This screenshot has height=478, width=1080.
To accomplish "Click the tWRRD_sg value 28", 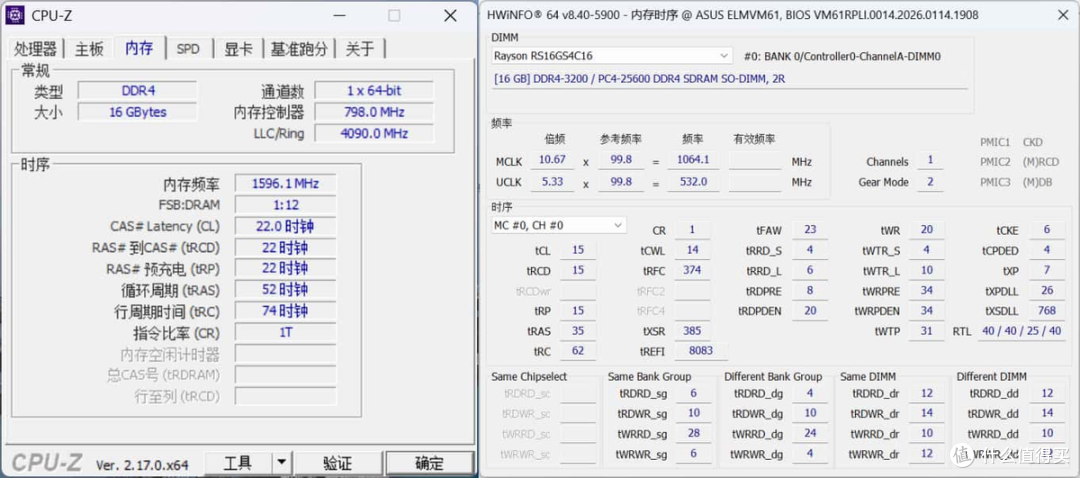I will tap(694, 433).
